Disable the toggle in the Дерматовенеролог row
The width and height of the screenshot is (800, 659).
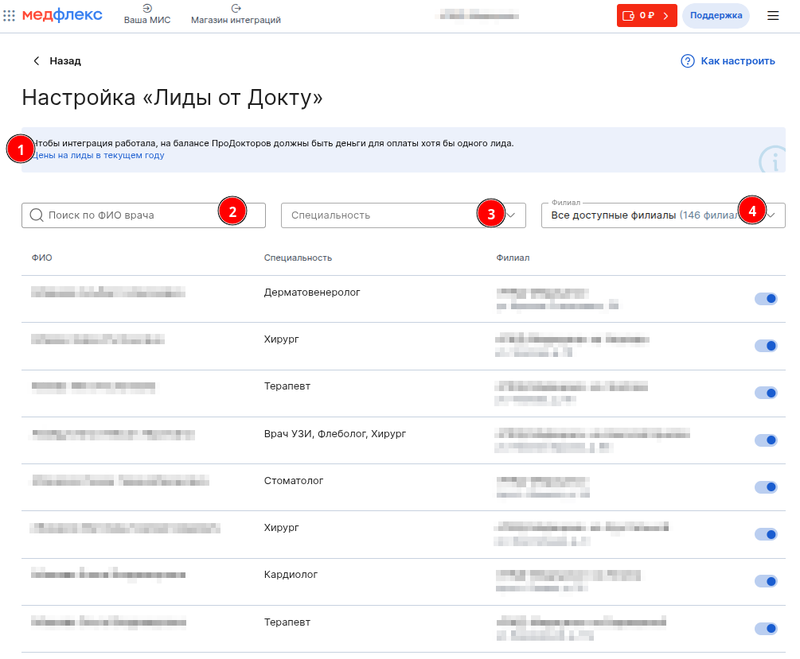click(766, 298)
